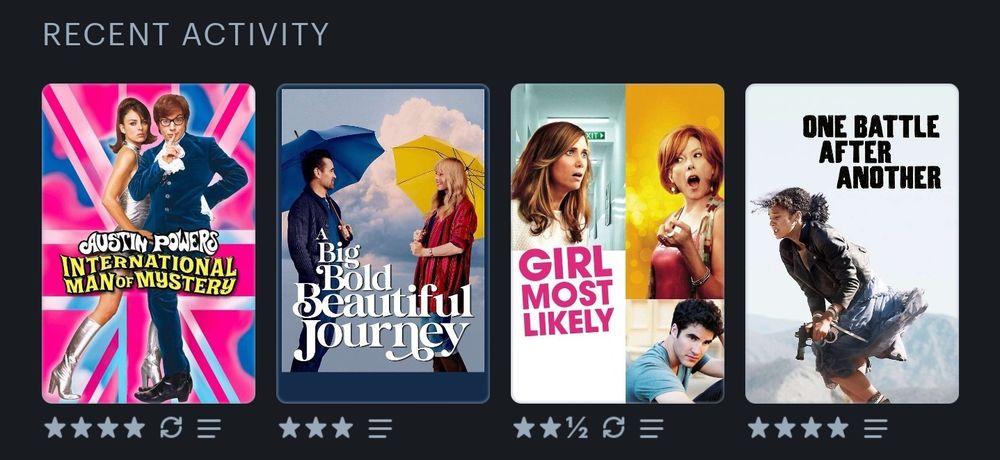
Task: Click the fourth star under Austin Powers
Action: 134,427
